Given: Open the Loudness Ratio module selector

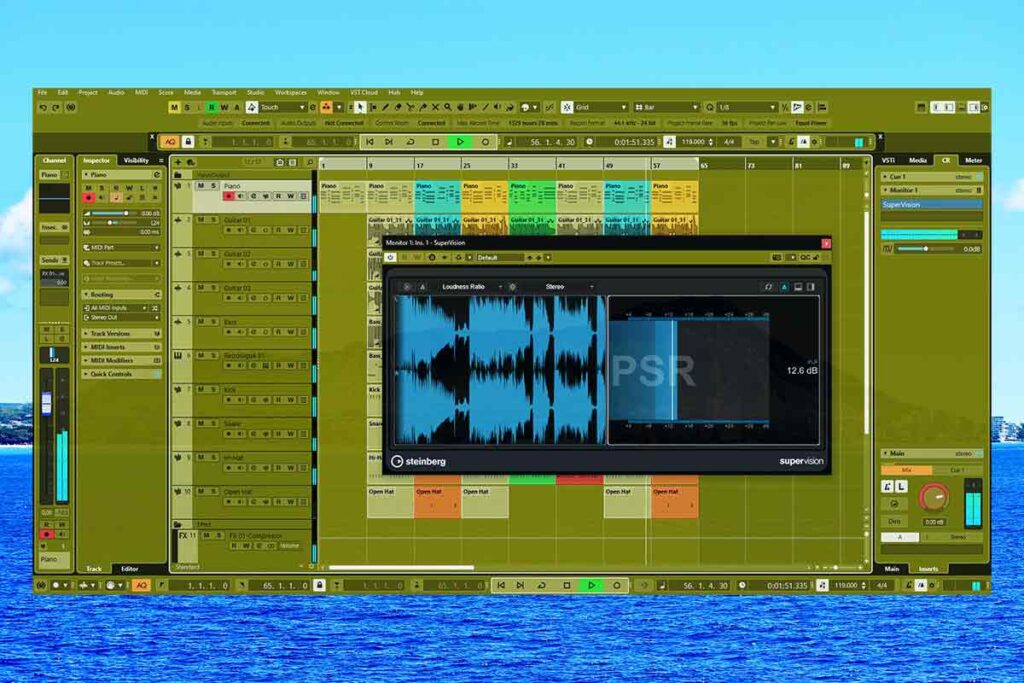Looking at the screenshot, I should 470,286.
